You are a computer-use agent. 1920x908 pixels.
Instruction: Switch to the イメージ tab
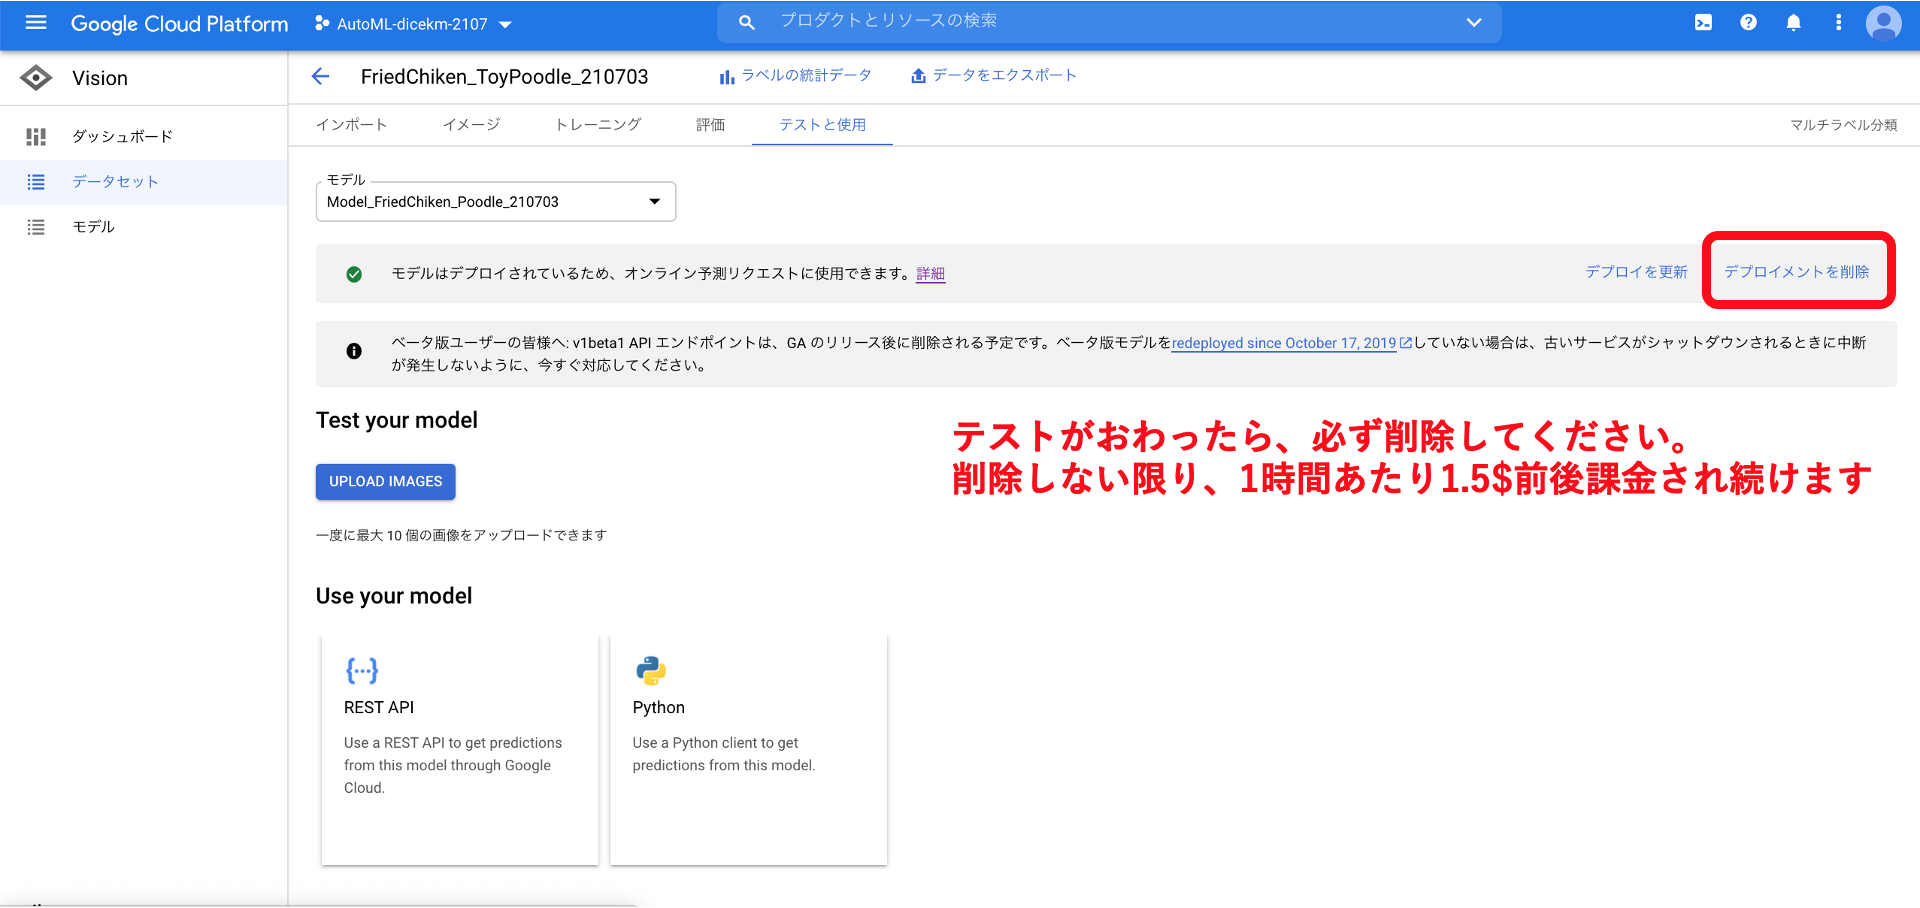pyautogui.click(x=471, y=124)
